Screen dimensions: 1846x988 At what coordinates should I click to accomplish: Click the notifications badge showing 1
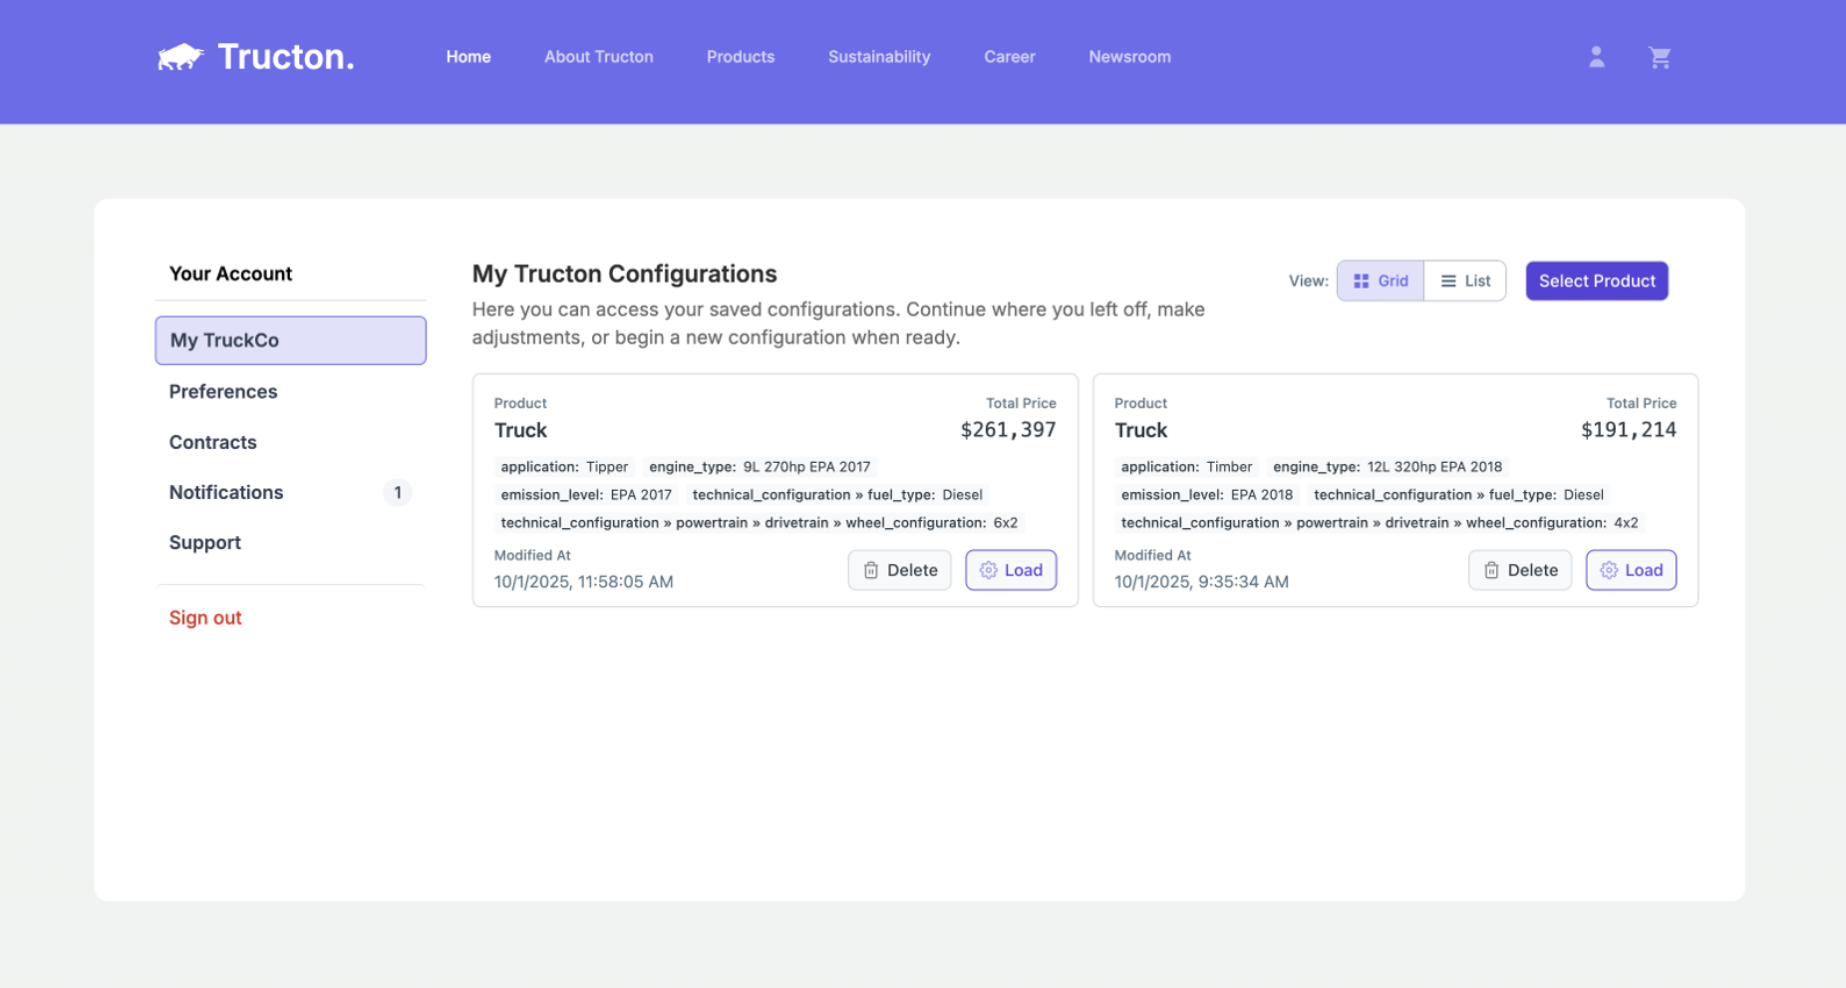(397, 492)
